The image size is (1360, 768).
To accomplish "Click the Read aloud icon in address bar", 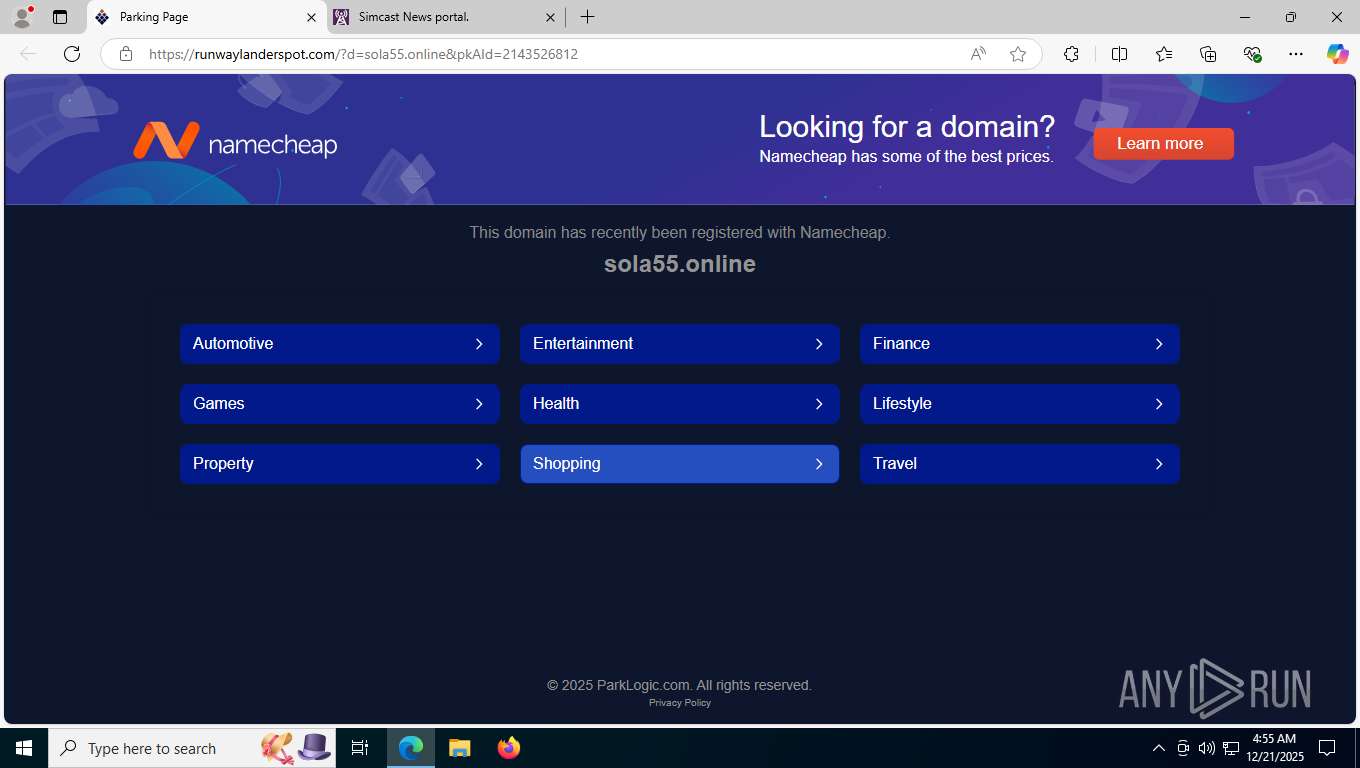I will pyautogui.click(x=978, y=54).
